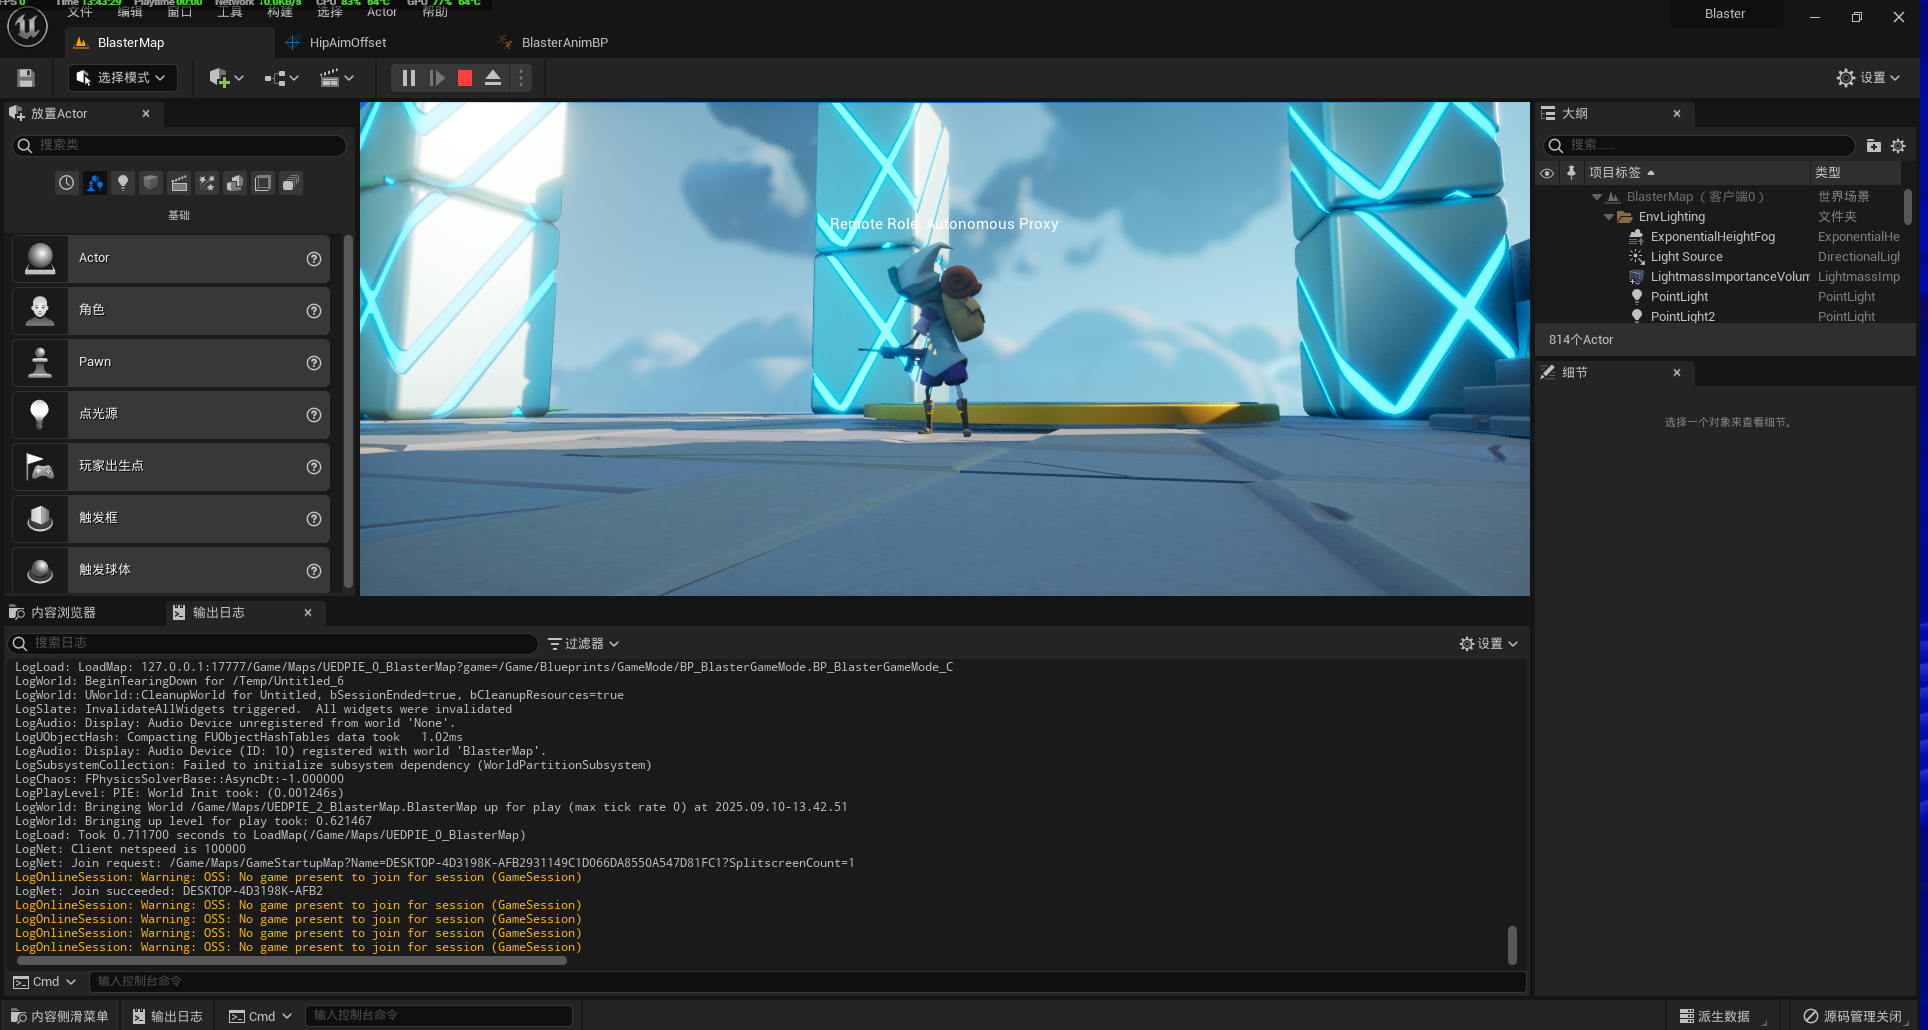Select the 触发球体 trigger sphere entry
Image resolution: width=1928 pixels, height=1030 pixels.
[x=171, y=570]
